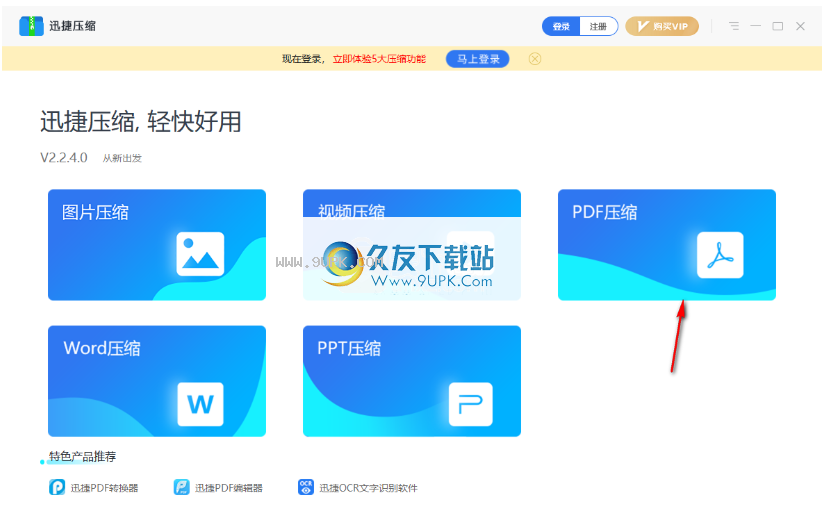Open the main menu hamburger icon

point(734,26)
